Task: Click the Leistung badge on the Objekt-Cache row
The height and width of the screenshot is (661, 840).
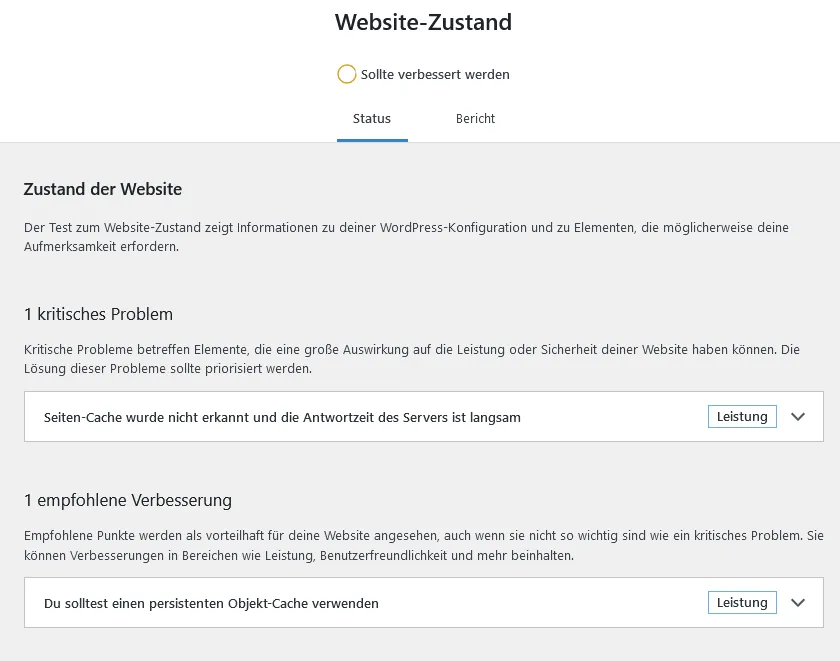Action: [742, 603]
